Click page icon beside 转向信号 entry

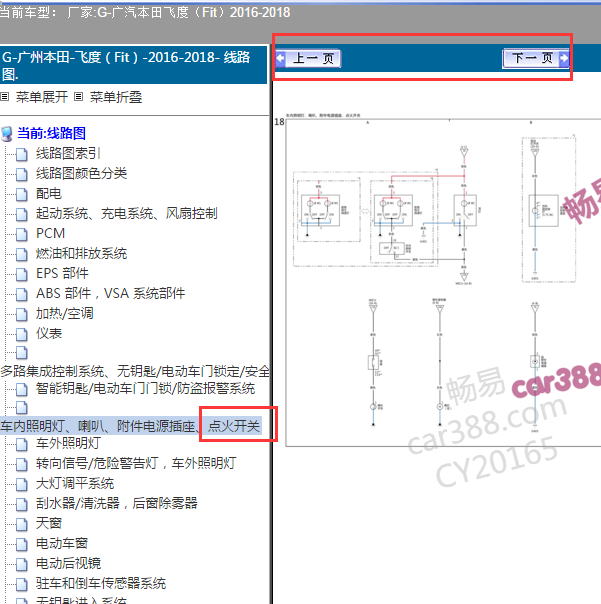pos(22,464)
